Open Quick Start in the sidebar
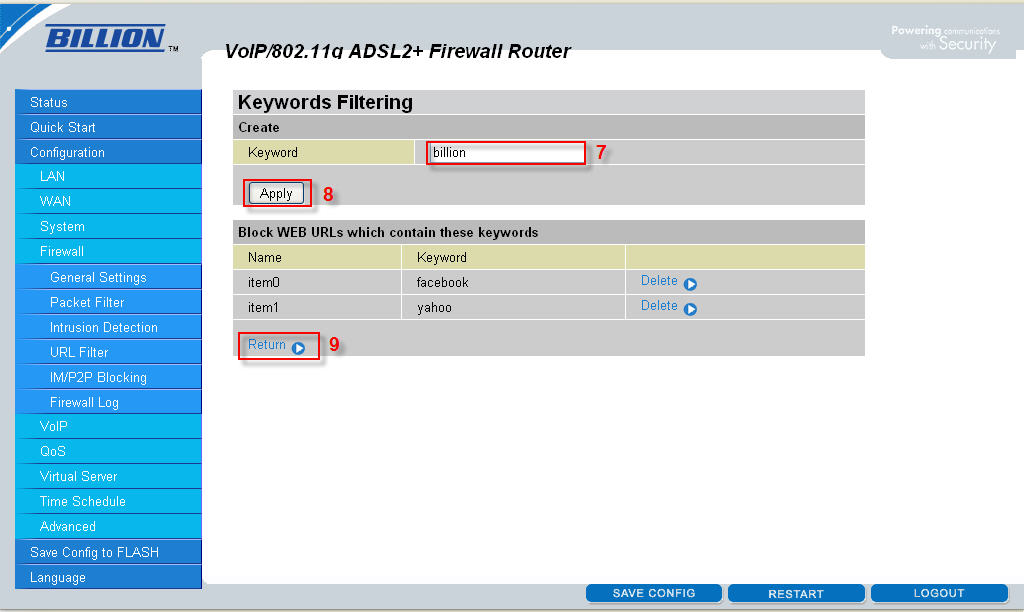 [x=108, y=127]
